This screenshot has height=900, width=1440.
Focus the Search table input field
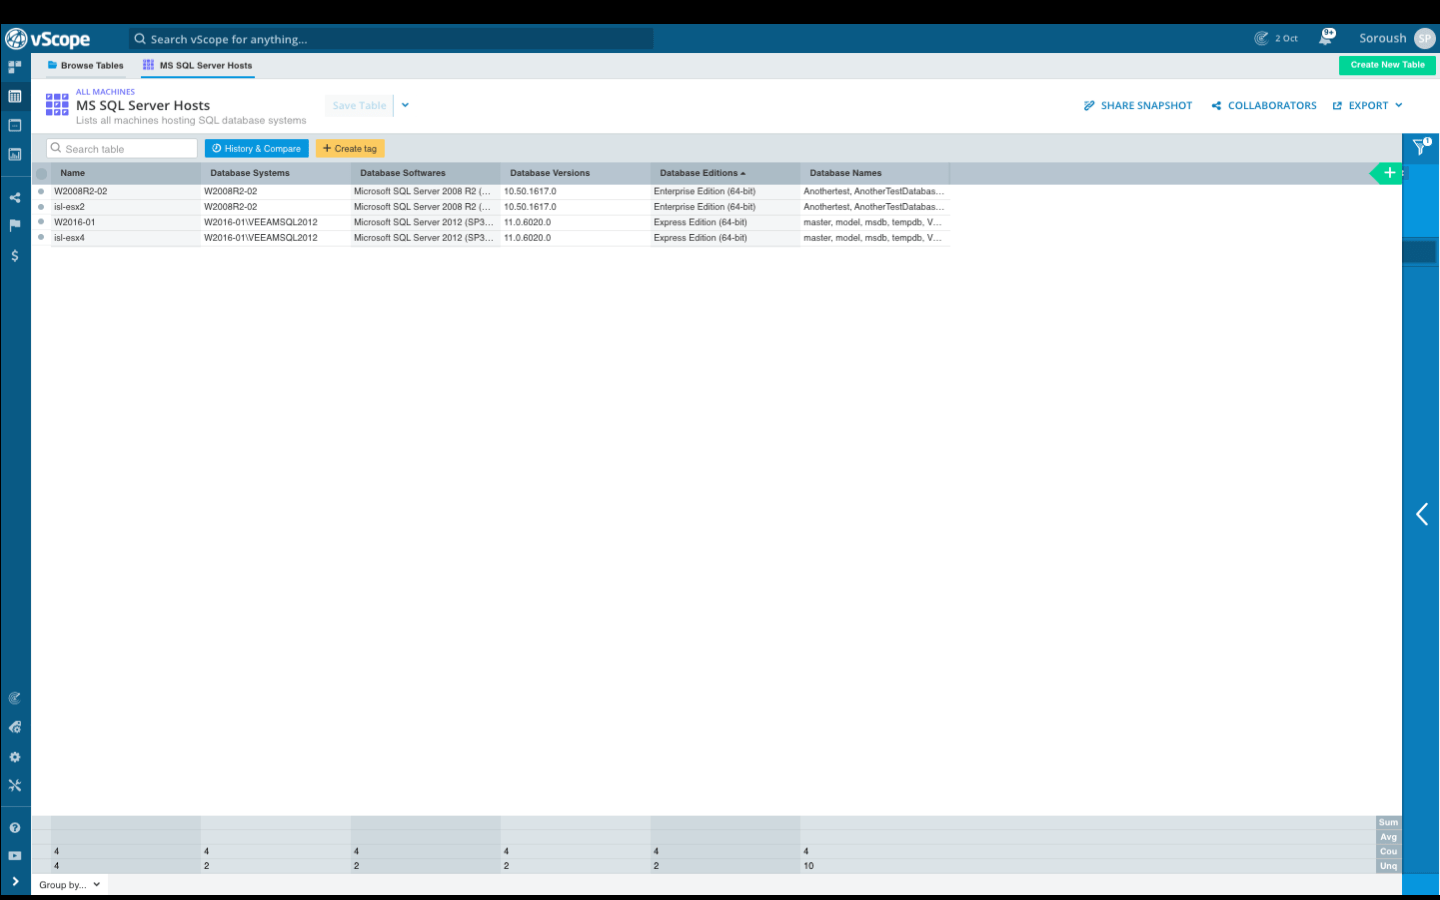122,148
